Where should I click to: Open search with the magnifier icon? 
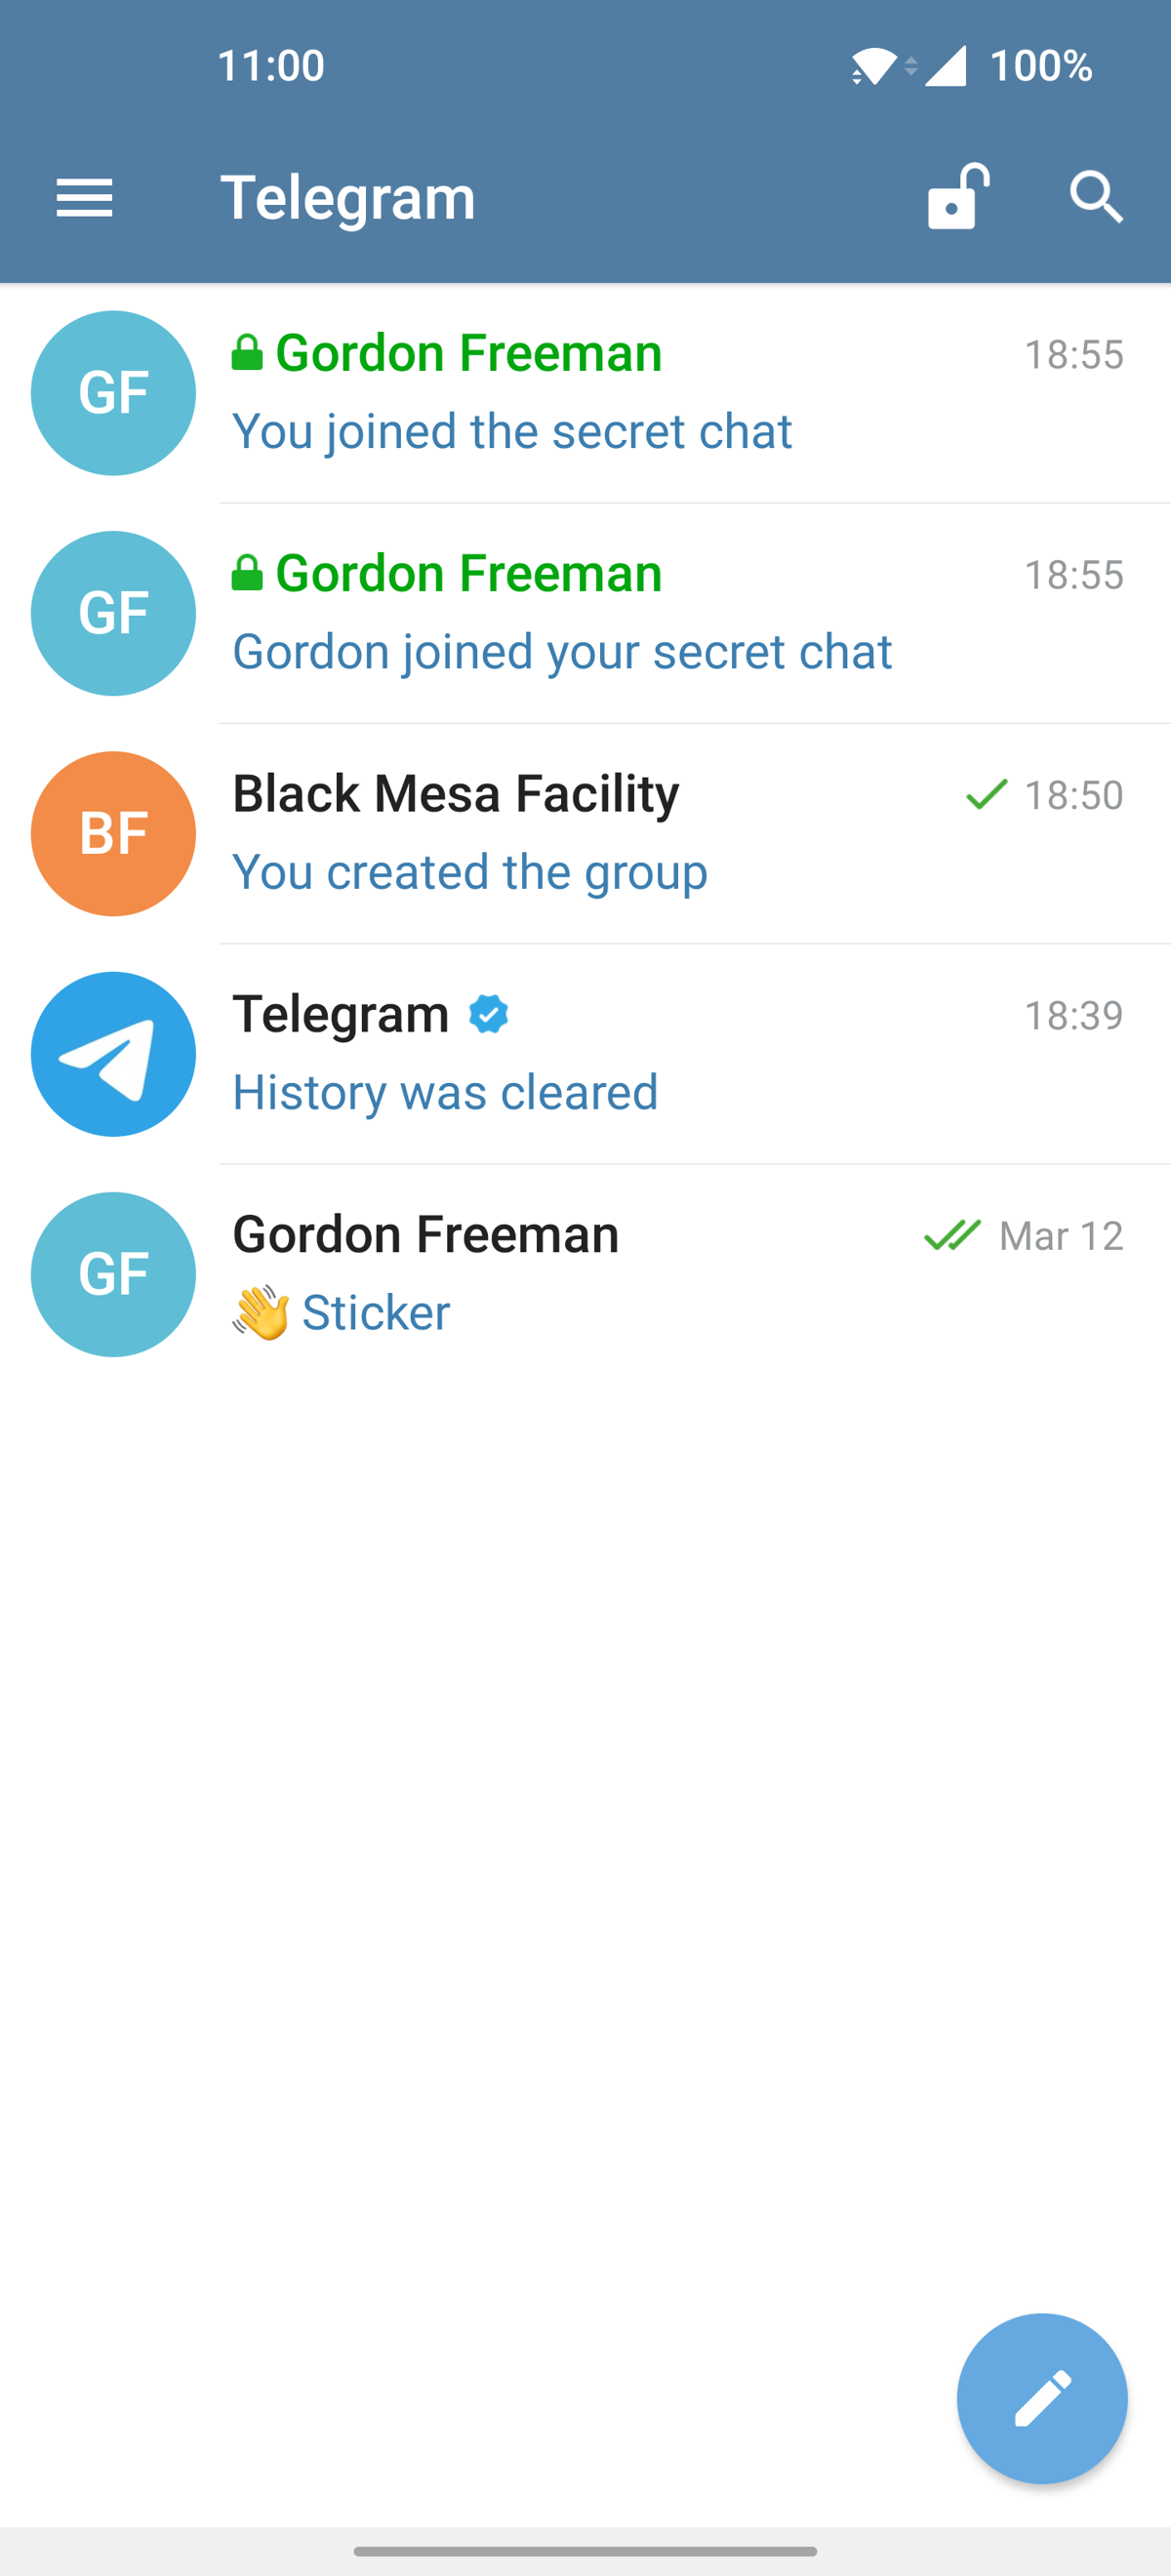[1096, 197]
